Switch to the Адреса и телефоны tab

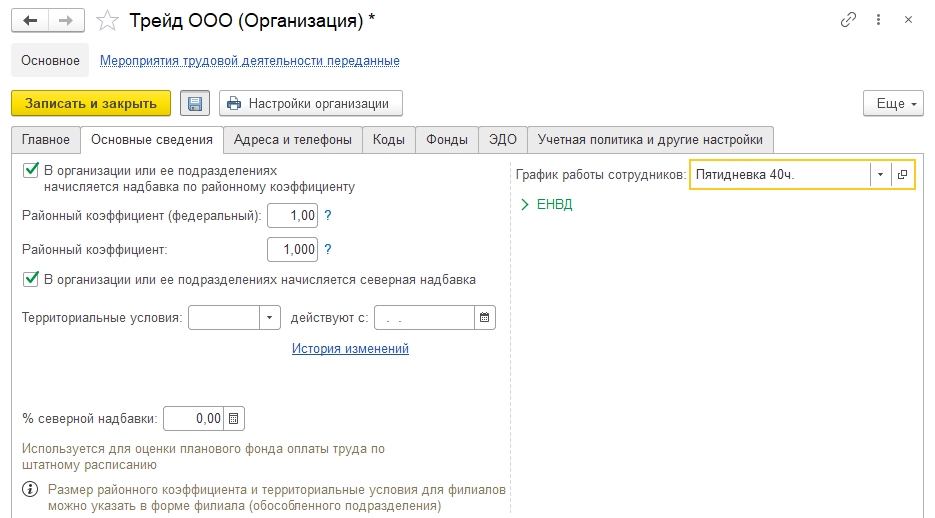point(292,140)
